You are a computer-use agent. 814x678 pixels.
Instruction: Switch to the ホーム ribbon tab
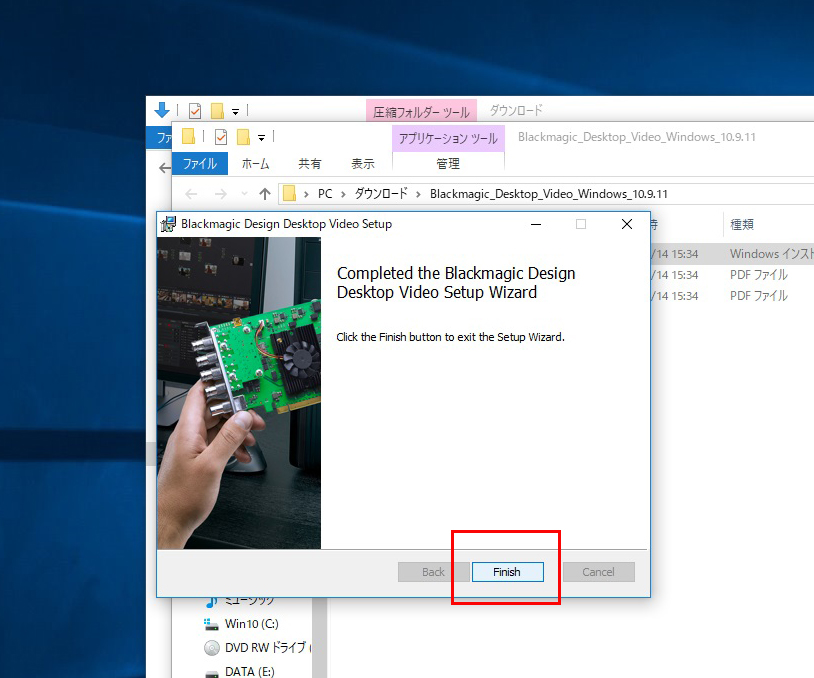[255, 164]
